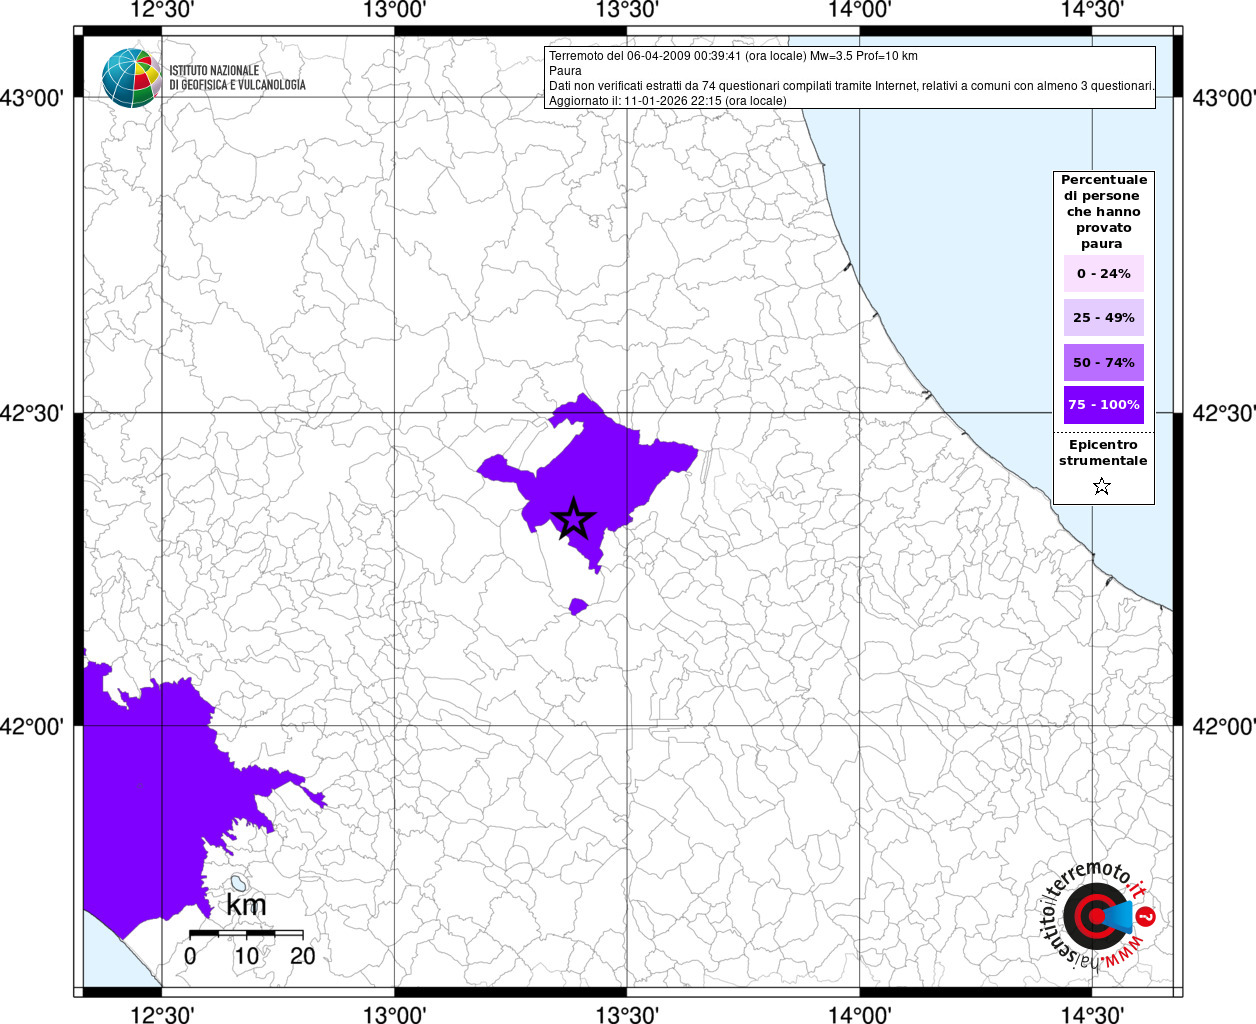Viewport: 1256px width, 1024px height.
Task: Click the large purple municipality around the epicenter
Action: (x=590, y=470)
